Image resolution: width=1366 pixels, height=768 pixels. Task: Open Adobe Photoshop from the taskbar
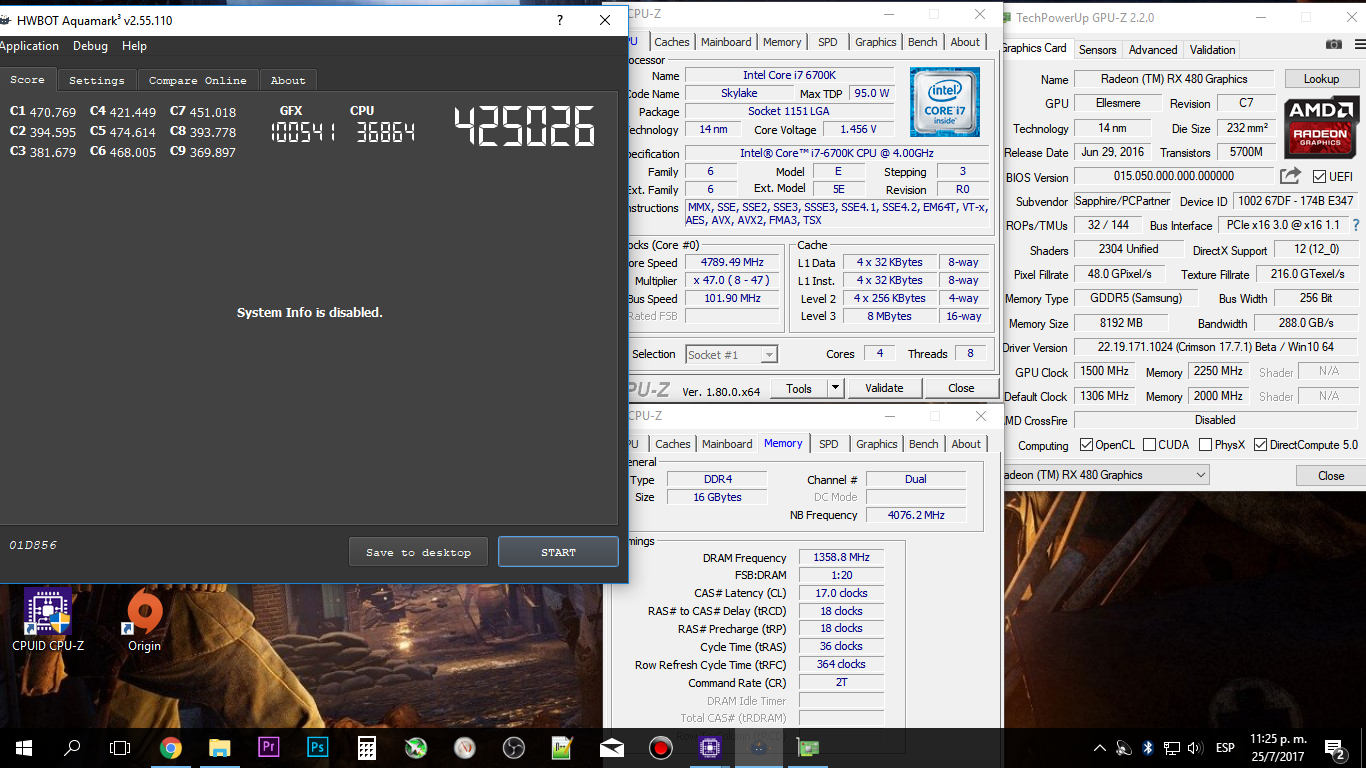pos(317,747)
